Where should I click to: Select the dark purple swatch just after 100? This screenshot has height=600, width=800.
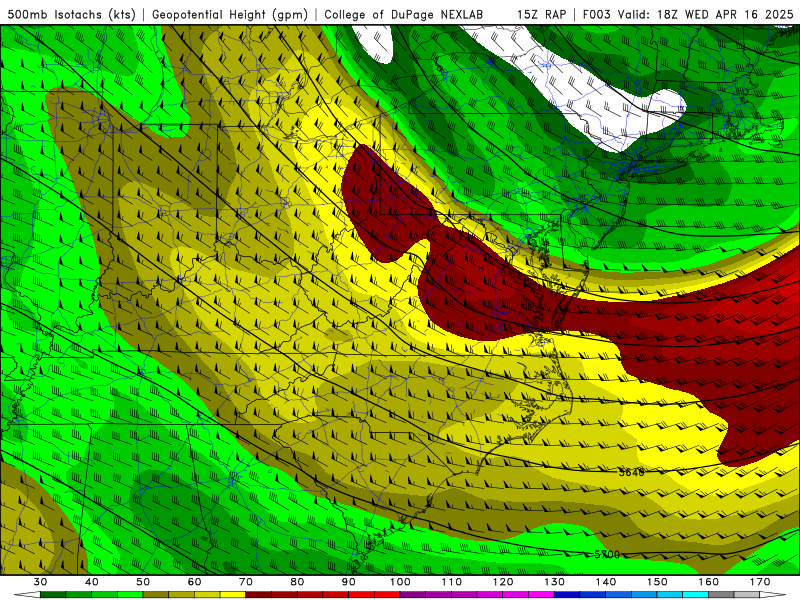click(413, 595)
